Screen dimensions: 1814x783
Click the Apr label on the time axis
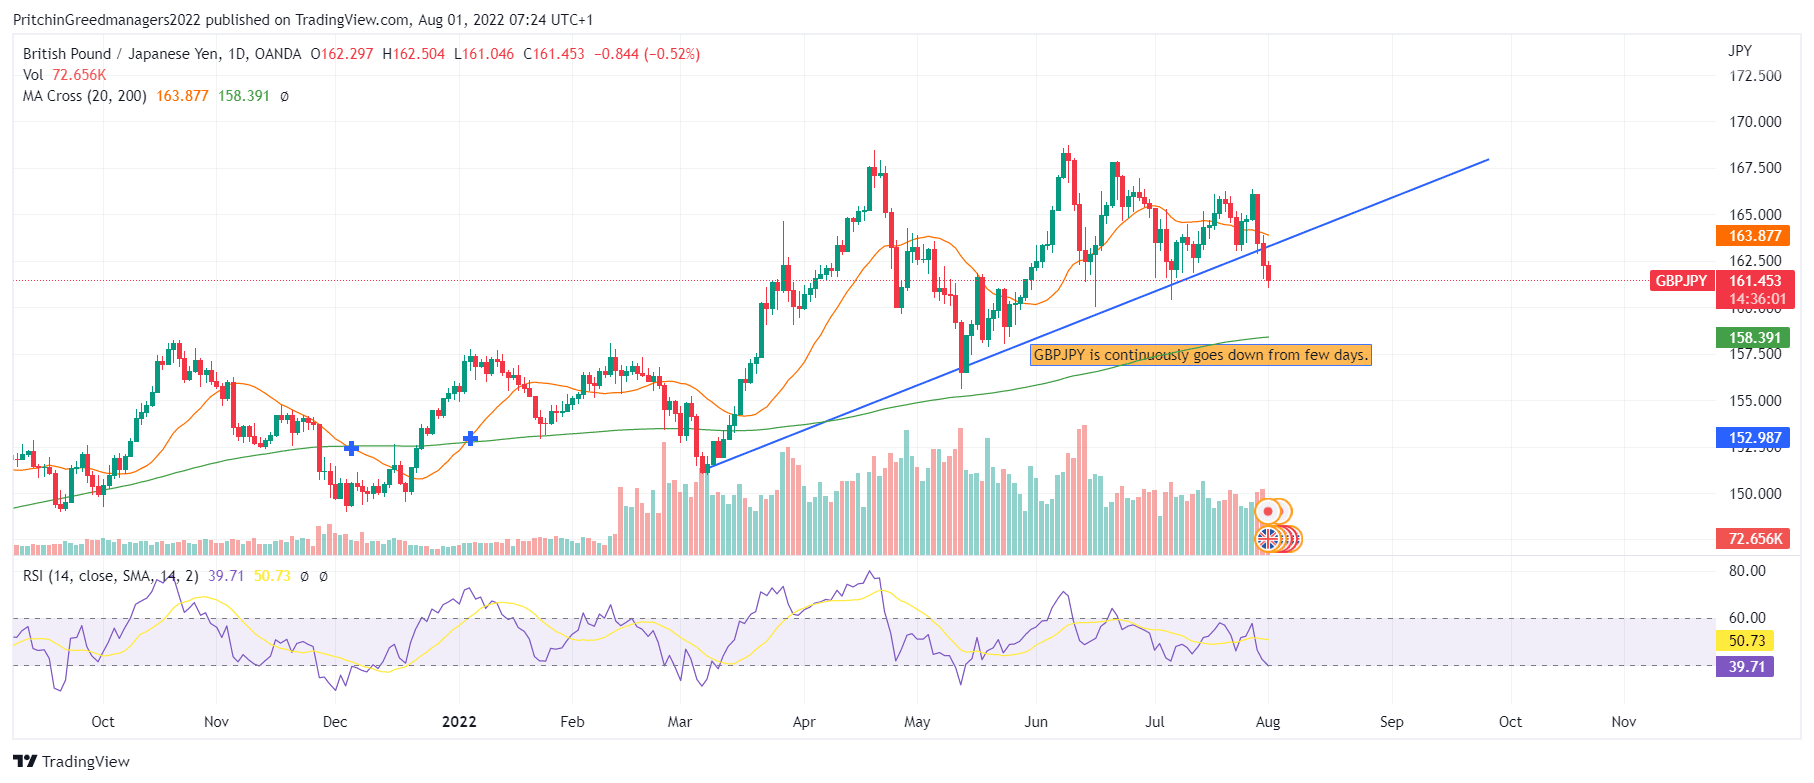click(x=804, y=722)
